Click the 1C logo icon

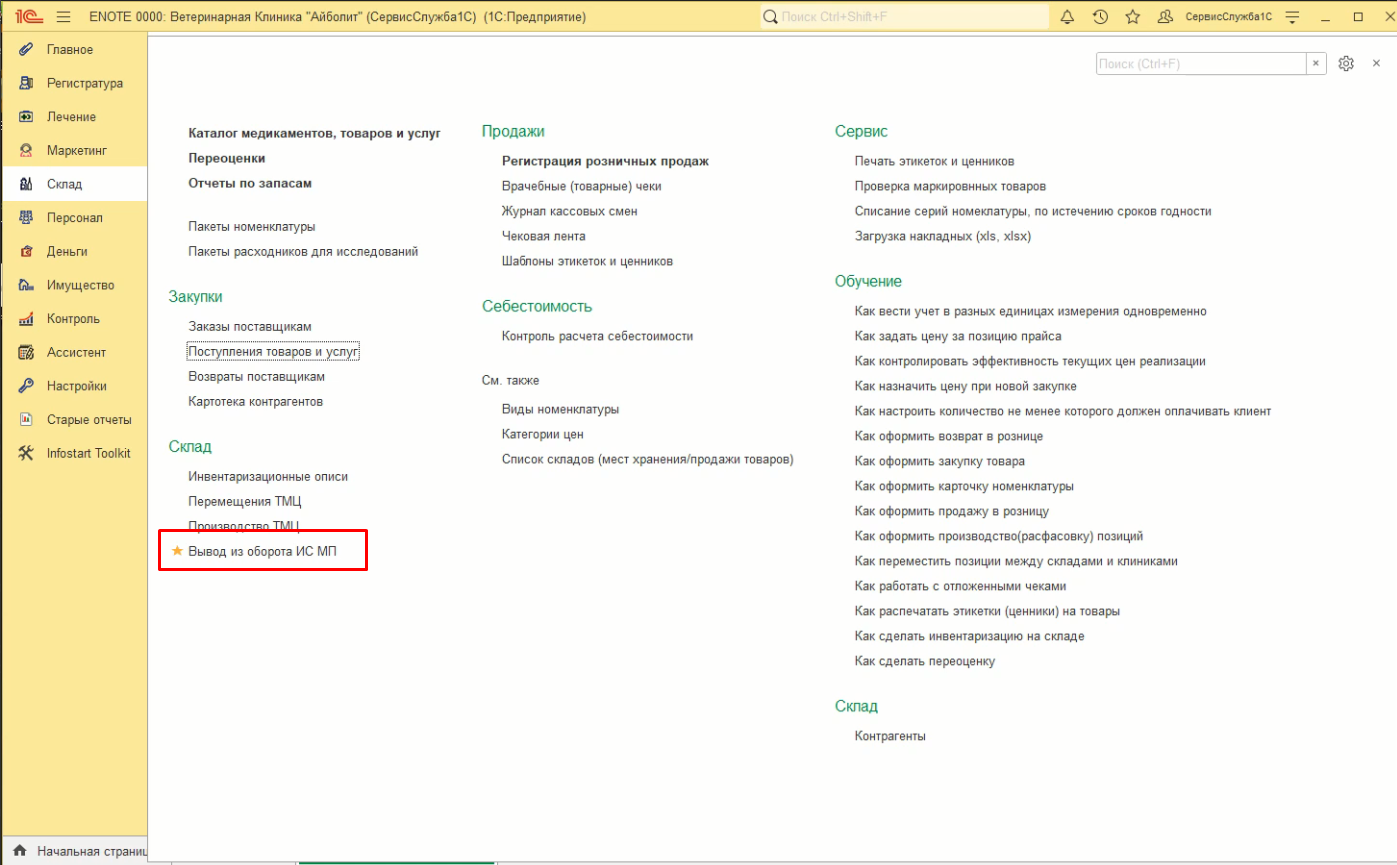pos(27,17)
